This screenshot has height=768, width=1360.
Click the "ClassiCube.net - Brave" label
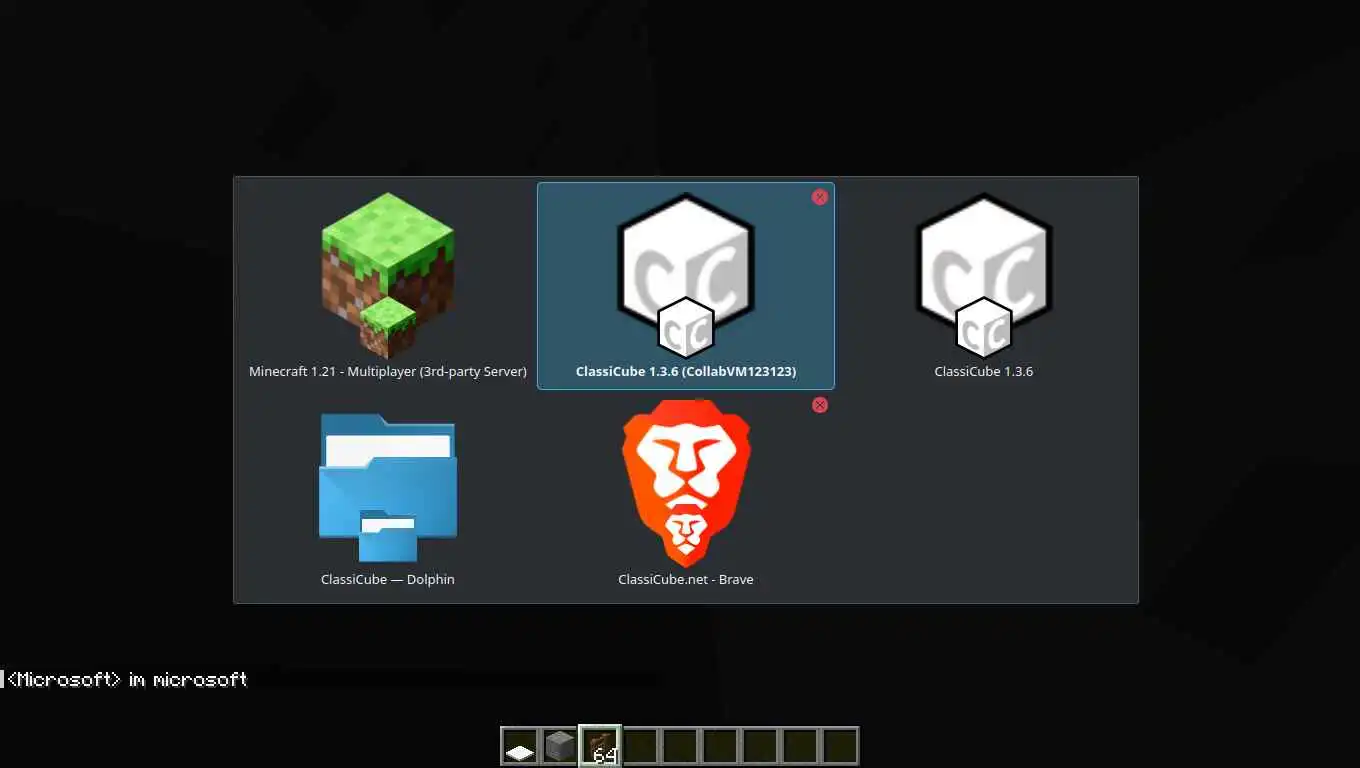(686, 579)
